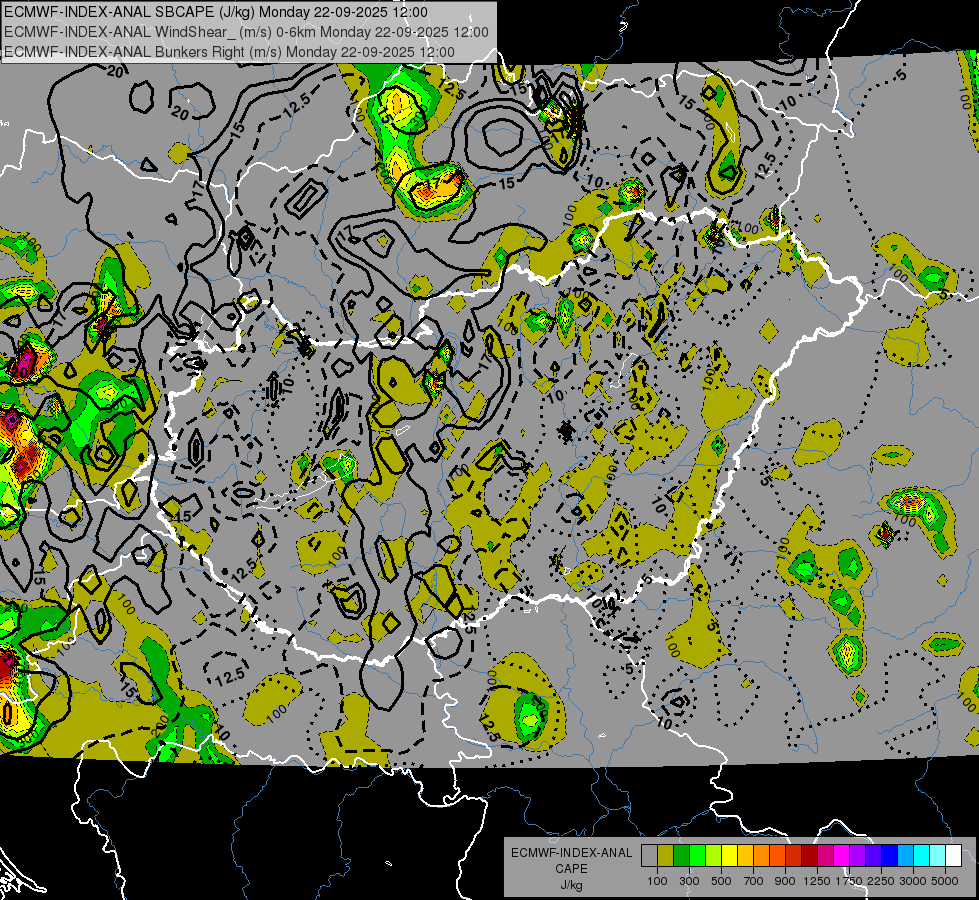Click the SBCAPE title line at top
The image size is (979, 900).
[x=216, y=12]
